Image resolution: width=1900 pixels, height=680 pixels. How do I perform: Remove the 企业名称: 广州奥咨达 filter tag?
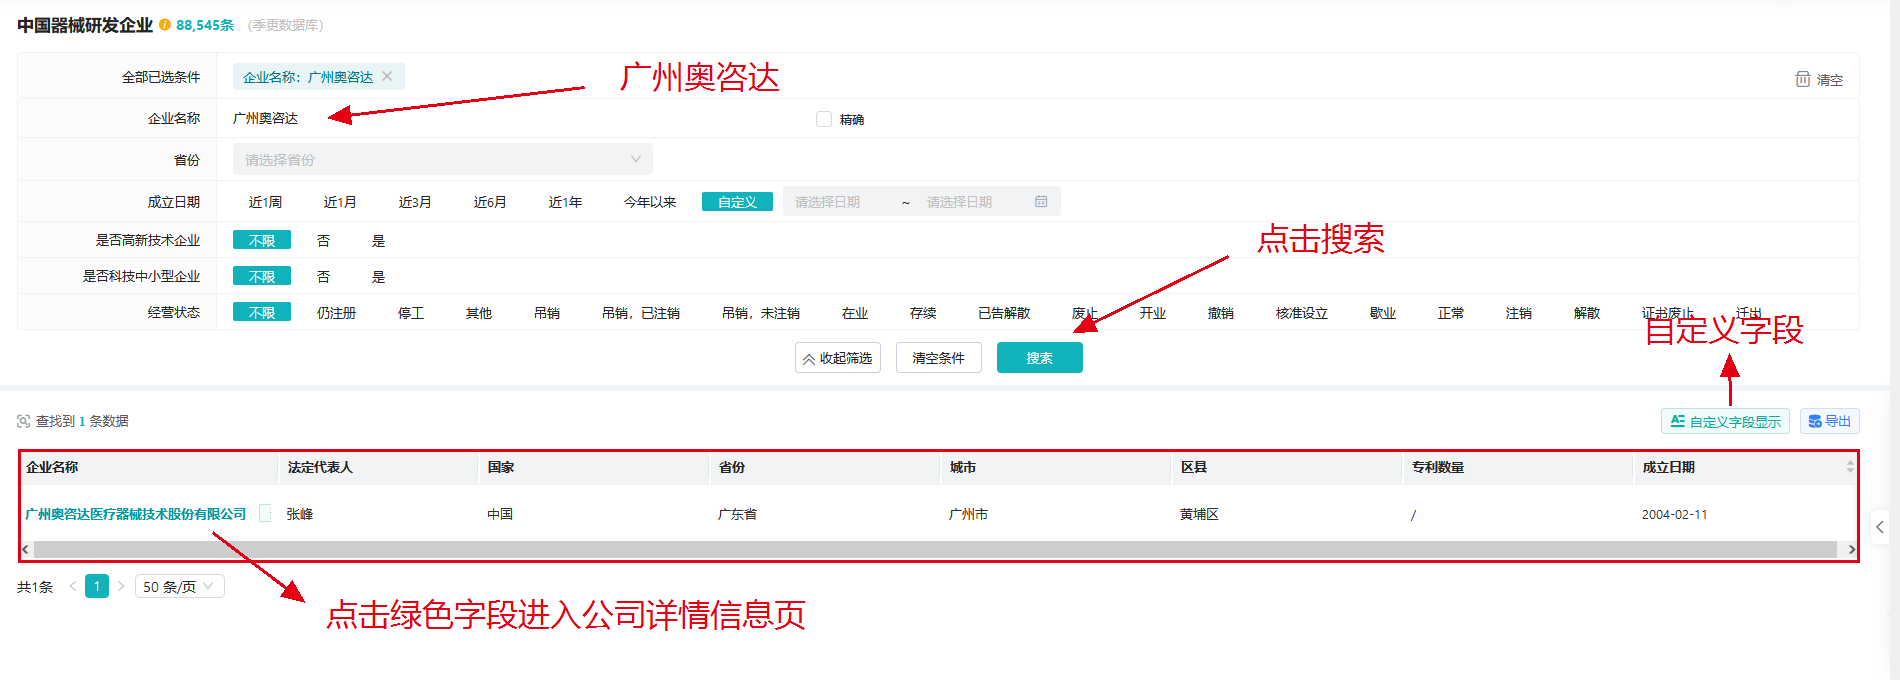tap(387, 76)
